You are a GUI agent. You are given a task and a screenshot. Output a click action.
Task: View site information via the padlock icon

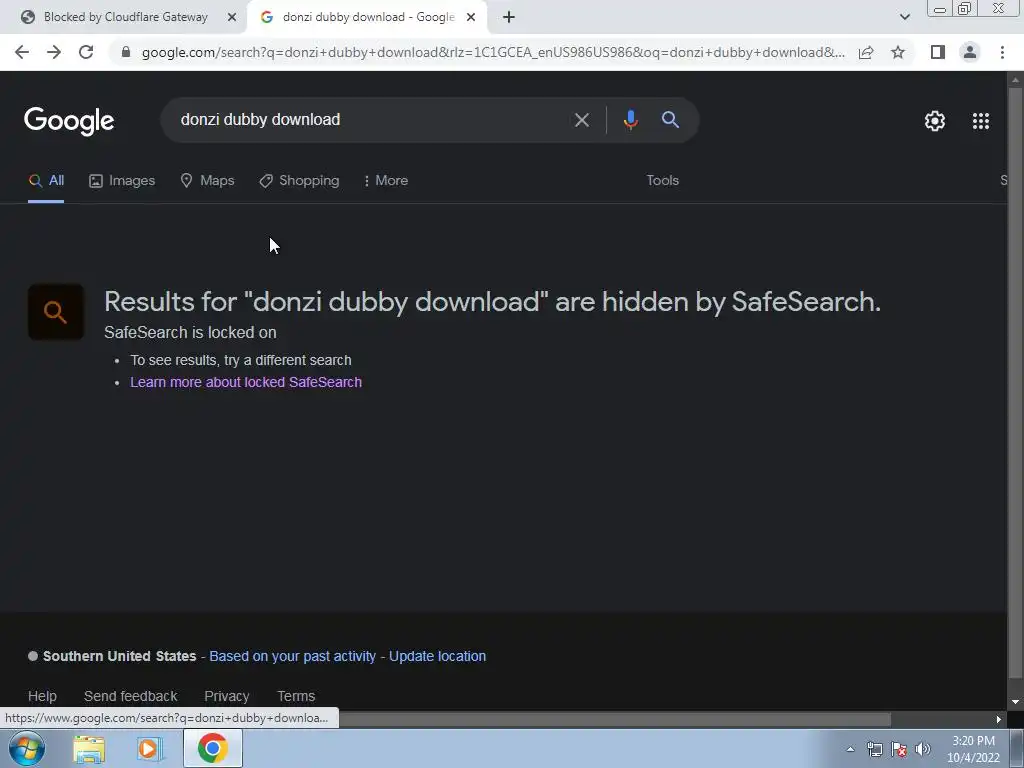[x=126, y=52]
